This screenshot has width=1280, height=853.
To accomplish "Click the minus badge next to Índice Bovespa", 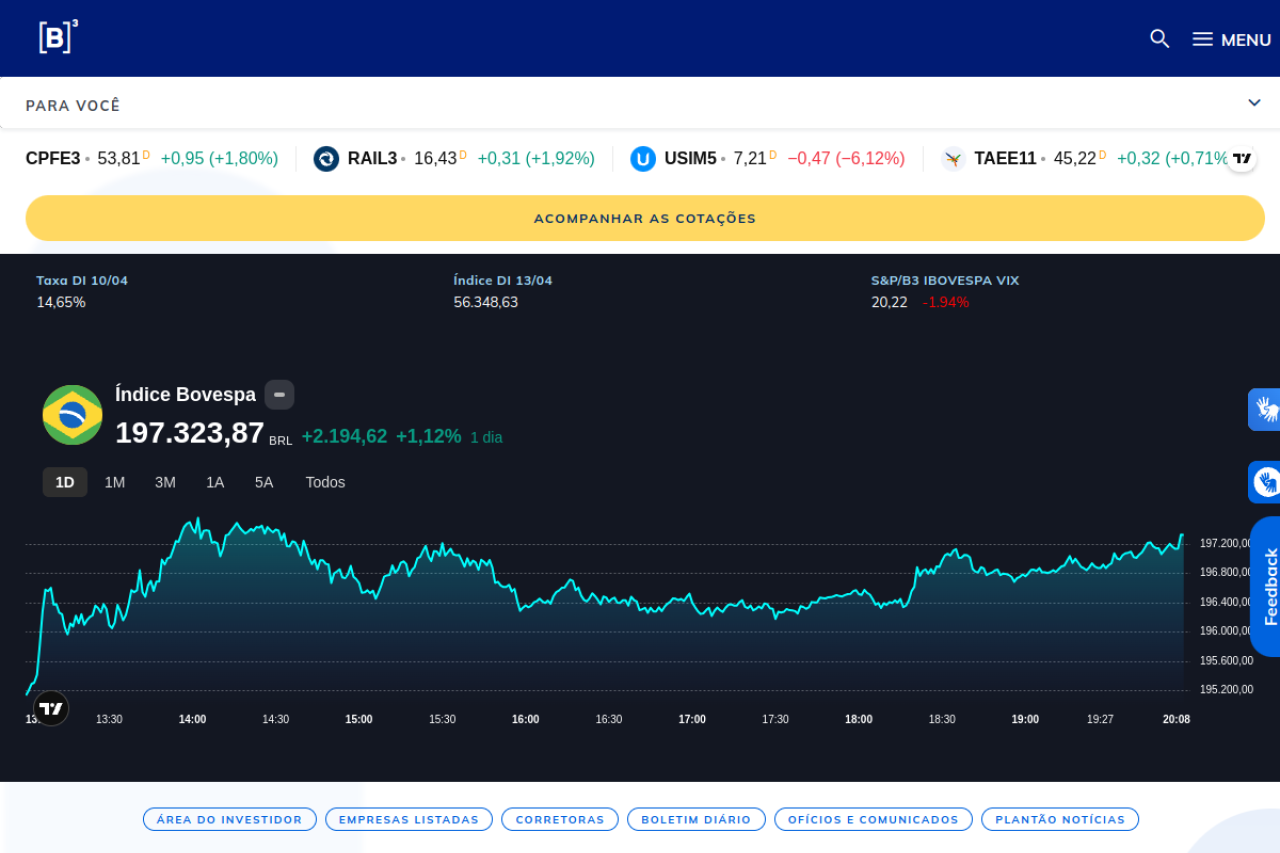I will coord(279,395).
